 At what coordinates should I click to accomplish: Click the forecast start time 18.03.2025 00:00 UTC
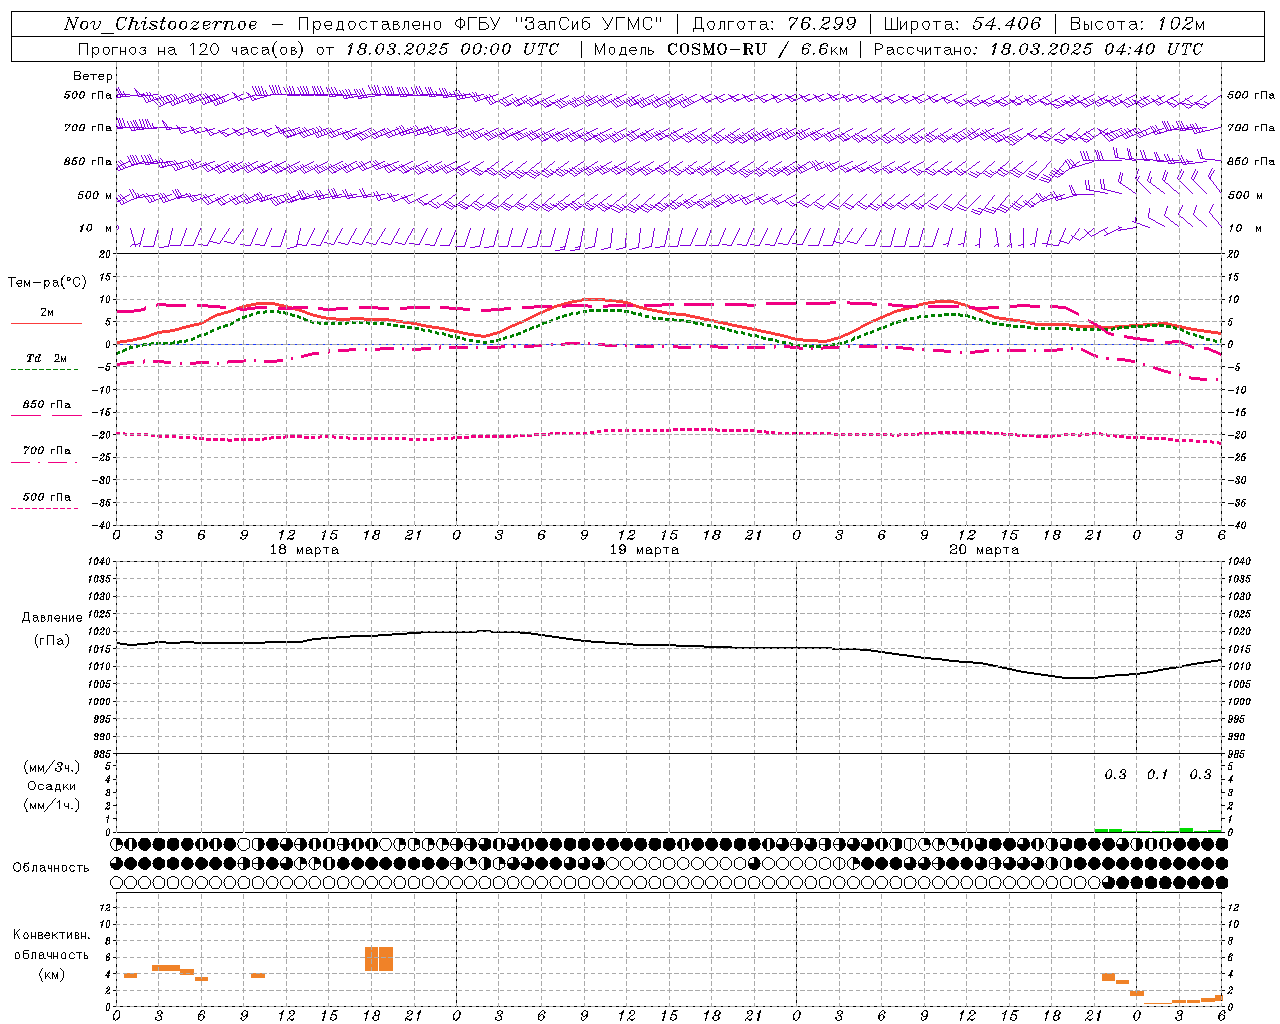[452, 49]
